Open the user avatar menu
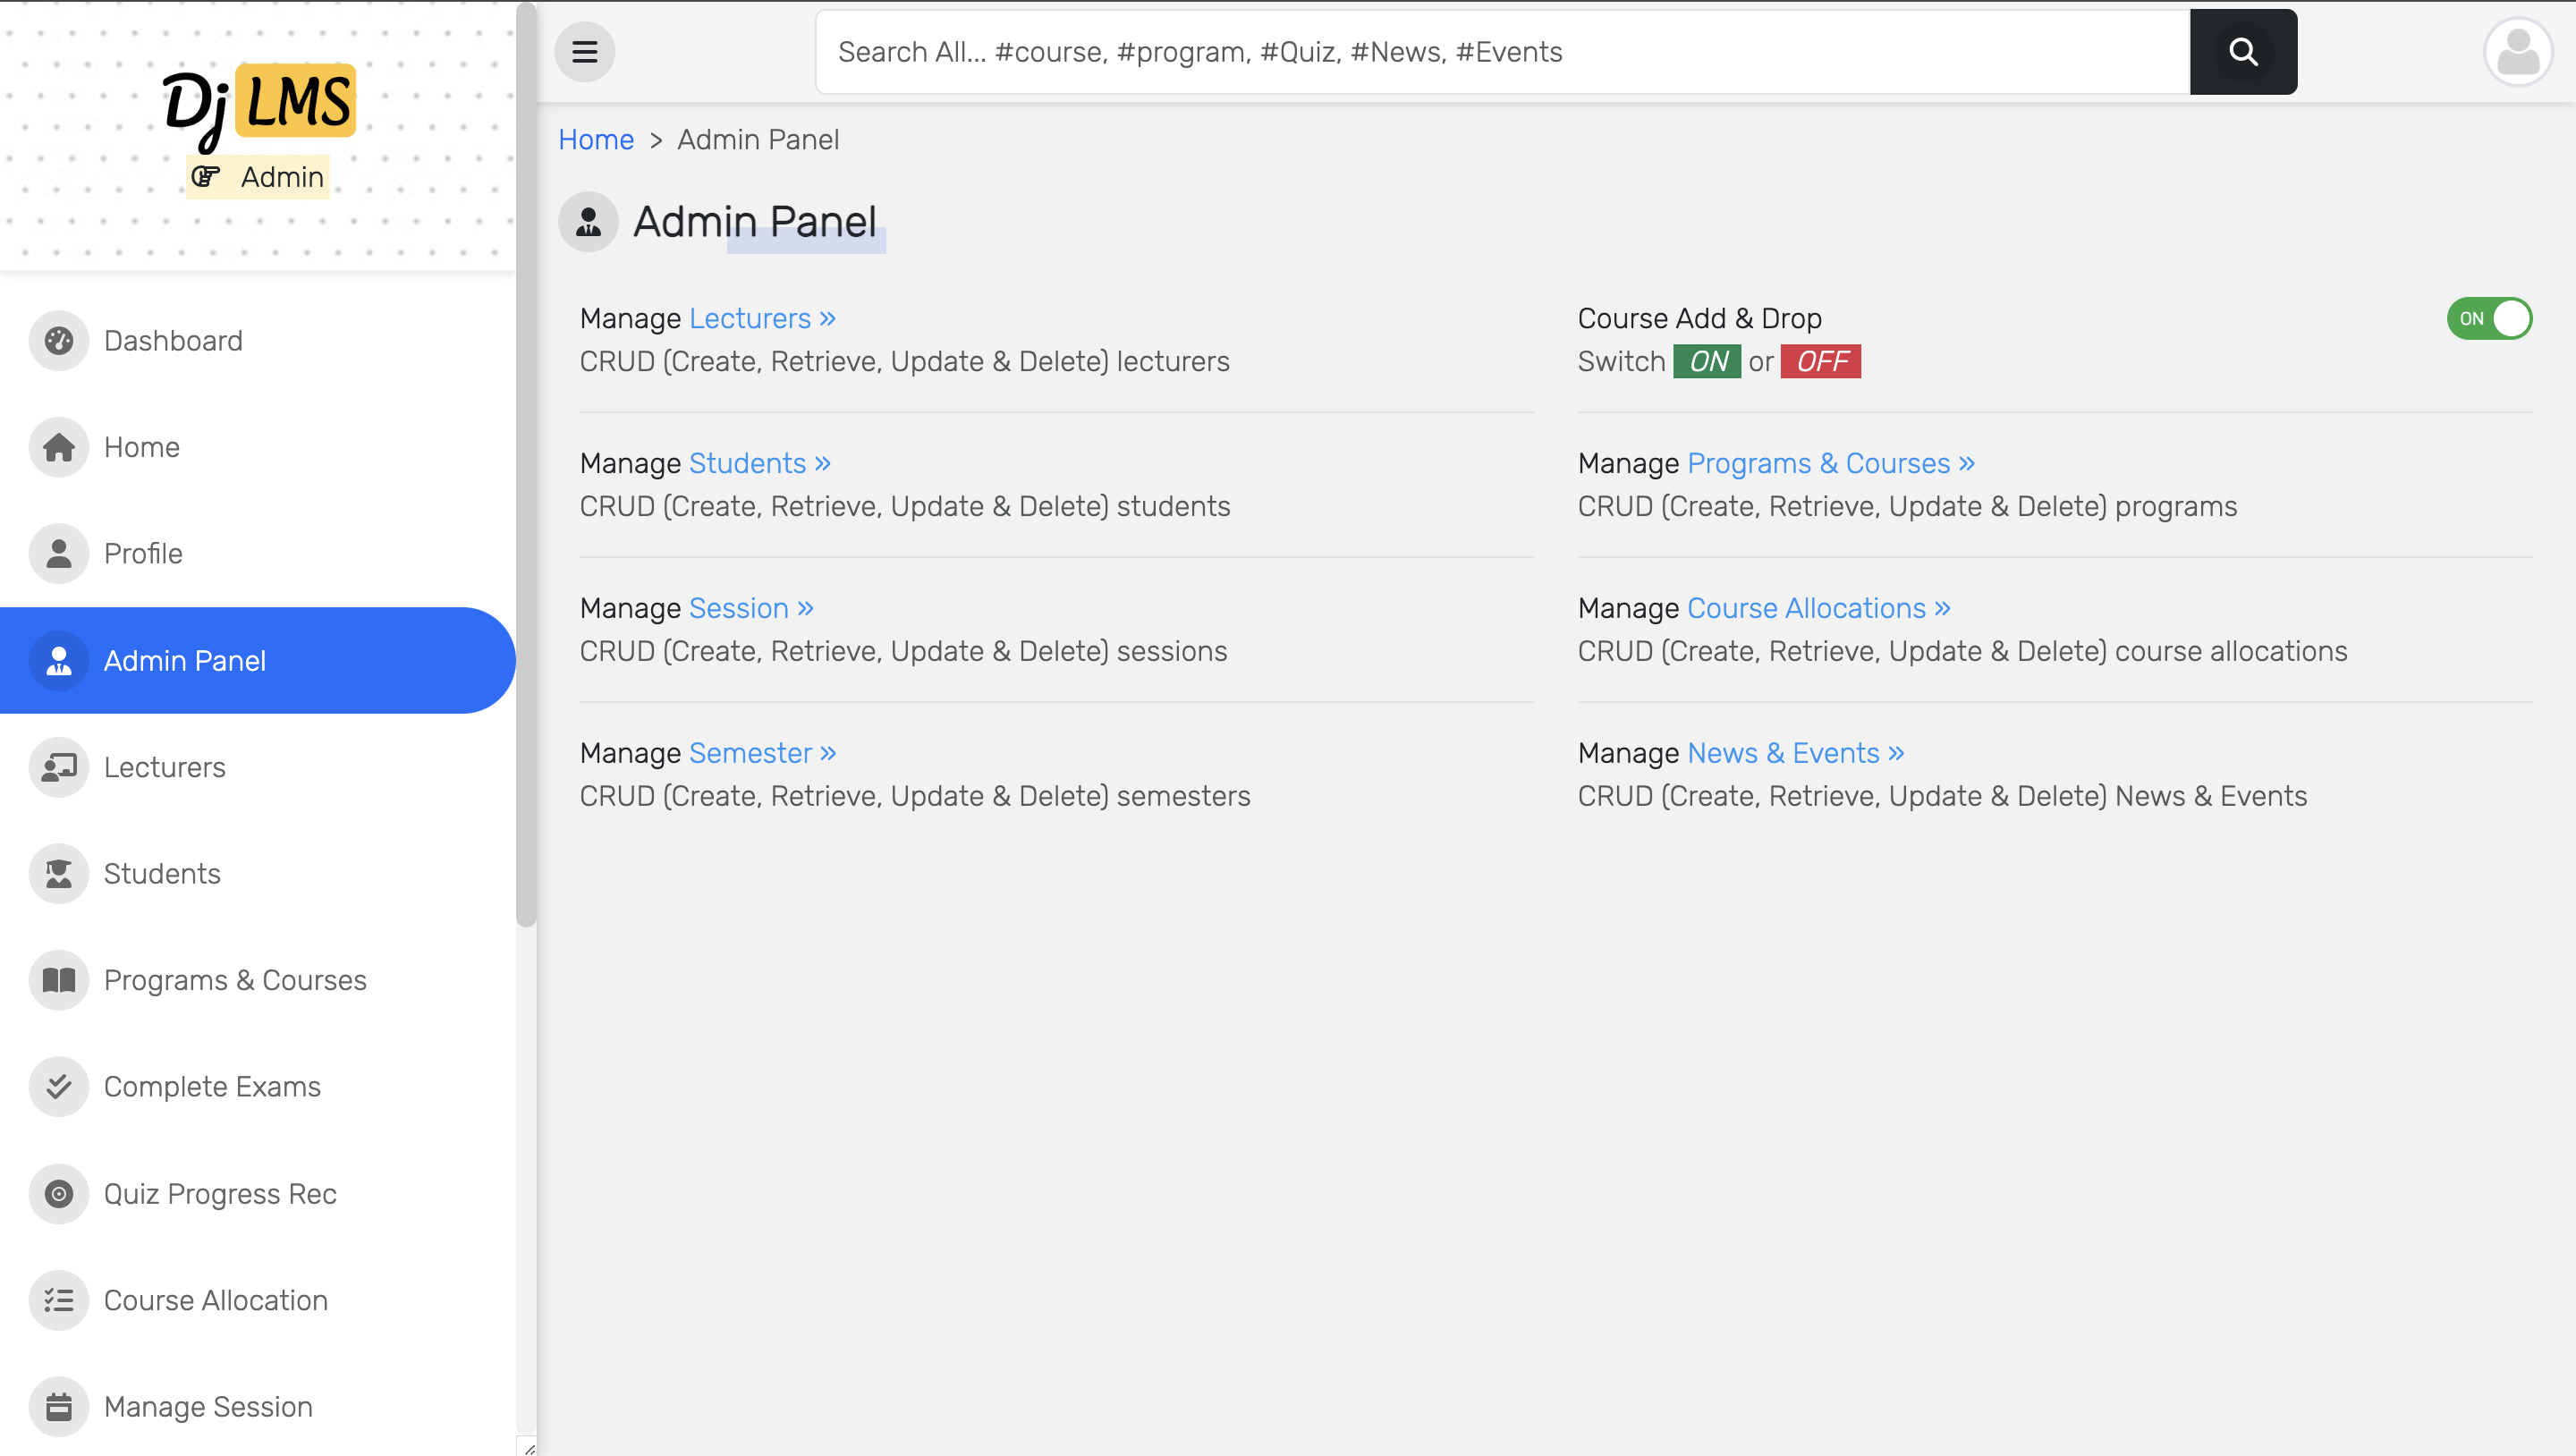The height and width of the screenshot is (1456, 2576). (2518, 52)
